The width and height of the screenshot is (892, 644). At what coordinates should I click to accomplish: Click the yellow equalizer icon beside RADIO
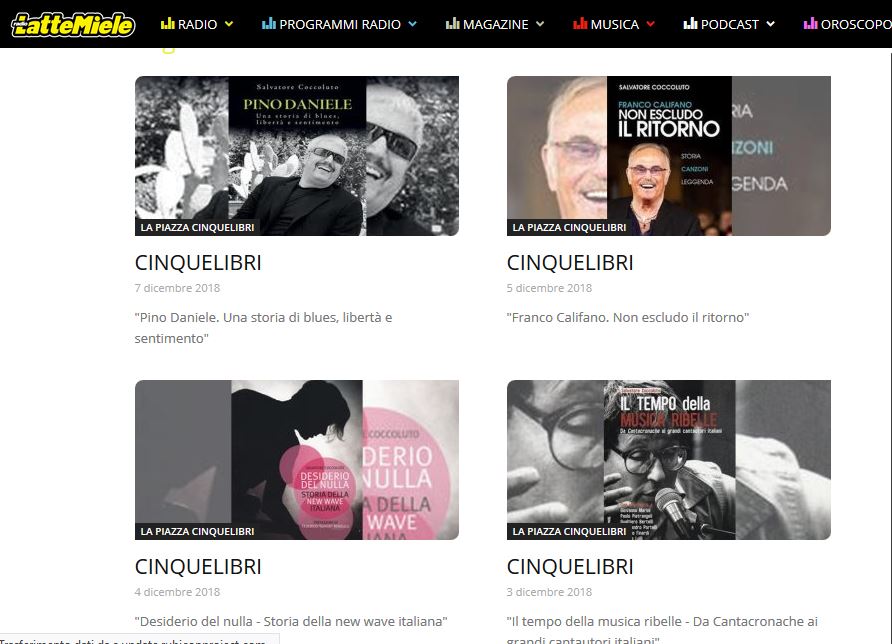[x=167, y=23]
